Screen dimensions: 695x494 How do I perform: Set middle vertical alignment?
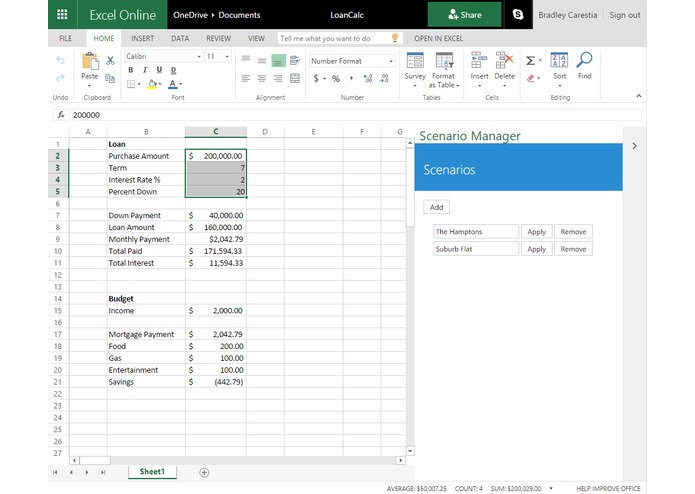click(262, 60)
